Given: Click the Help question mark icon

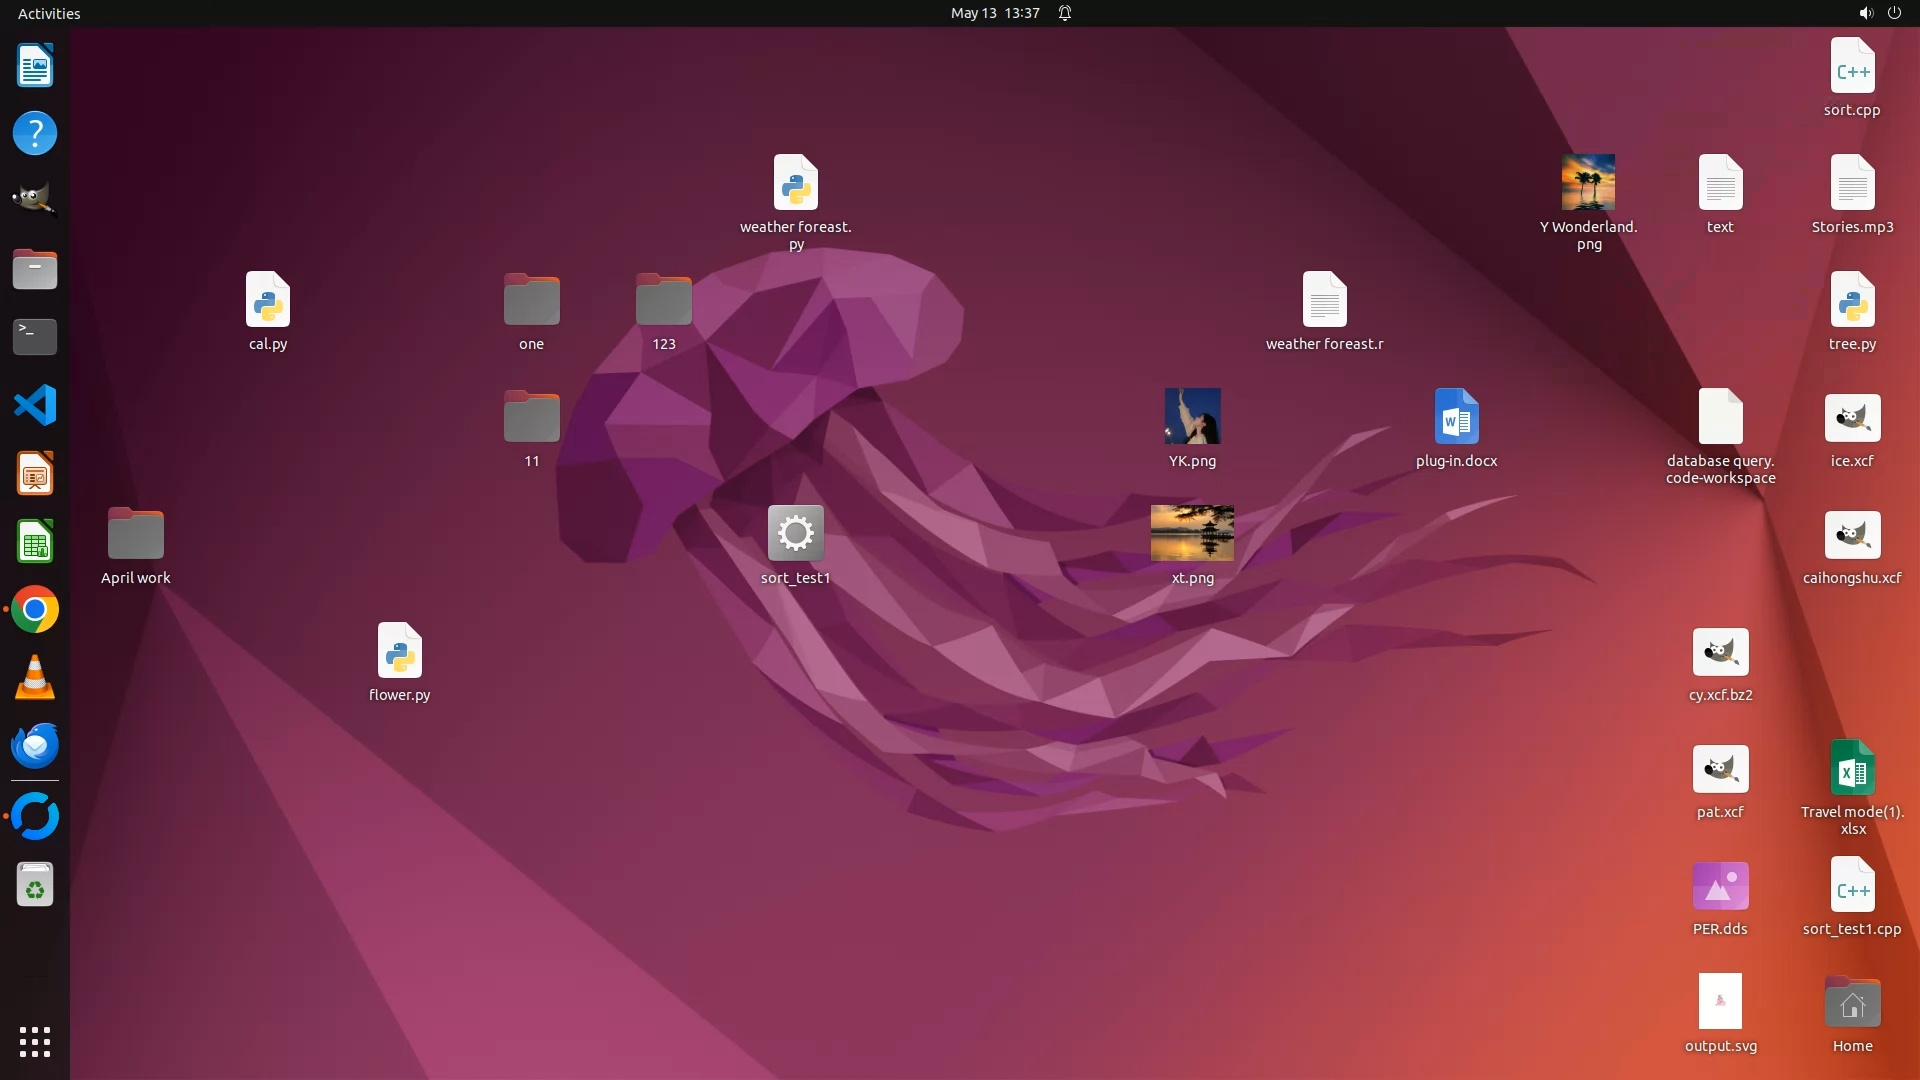Looking at the screenshot, I should tap(35, 133).
